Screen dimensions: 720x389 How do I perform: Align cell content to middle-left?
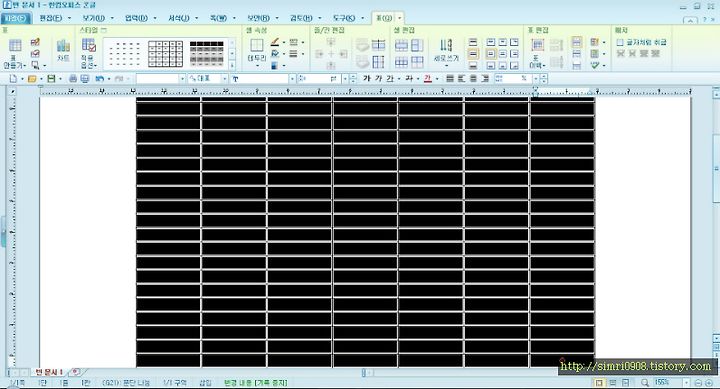click(x=491, y=54)
